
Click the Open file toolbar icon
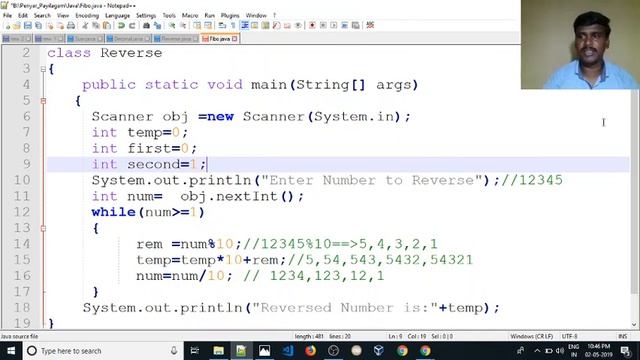point(17,25)
